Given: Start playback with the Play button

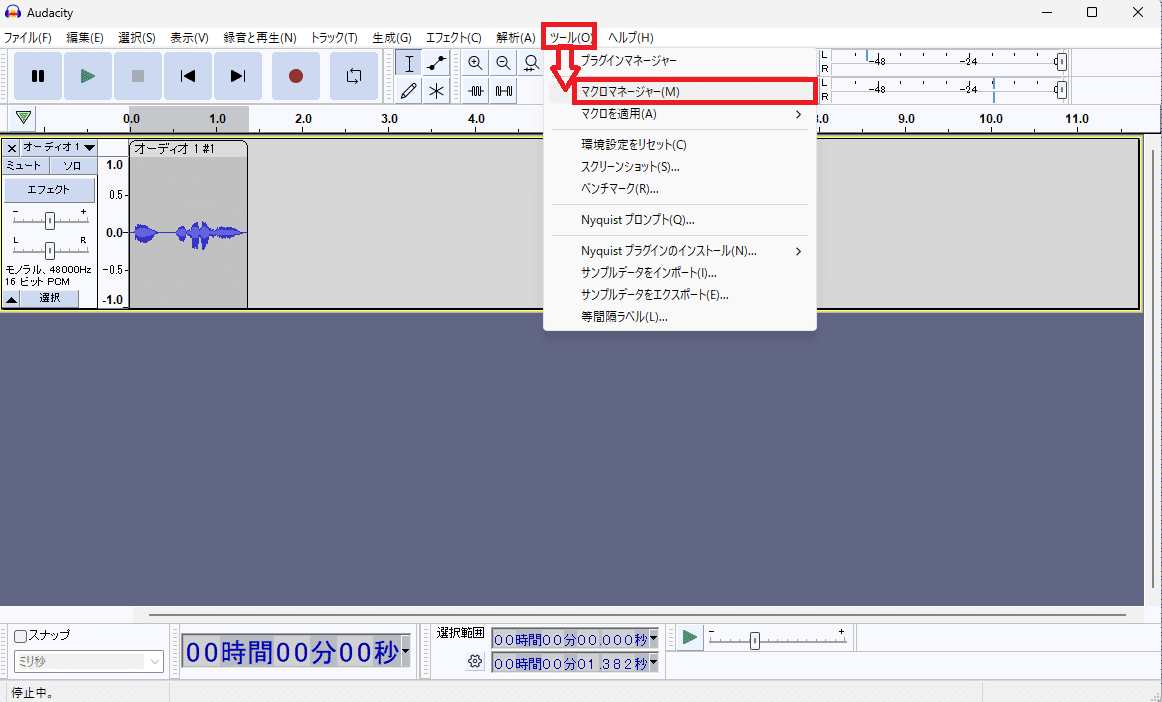Looking at the screenshot, I should tap(87, 76).
